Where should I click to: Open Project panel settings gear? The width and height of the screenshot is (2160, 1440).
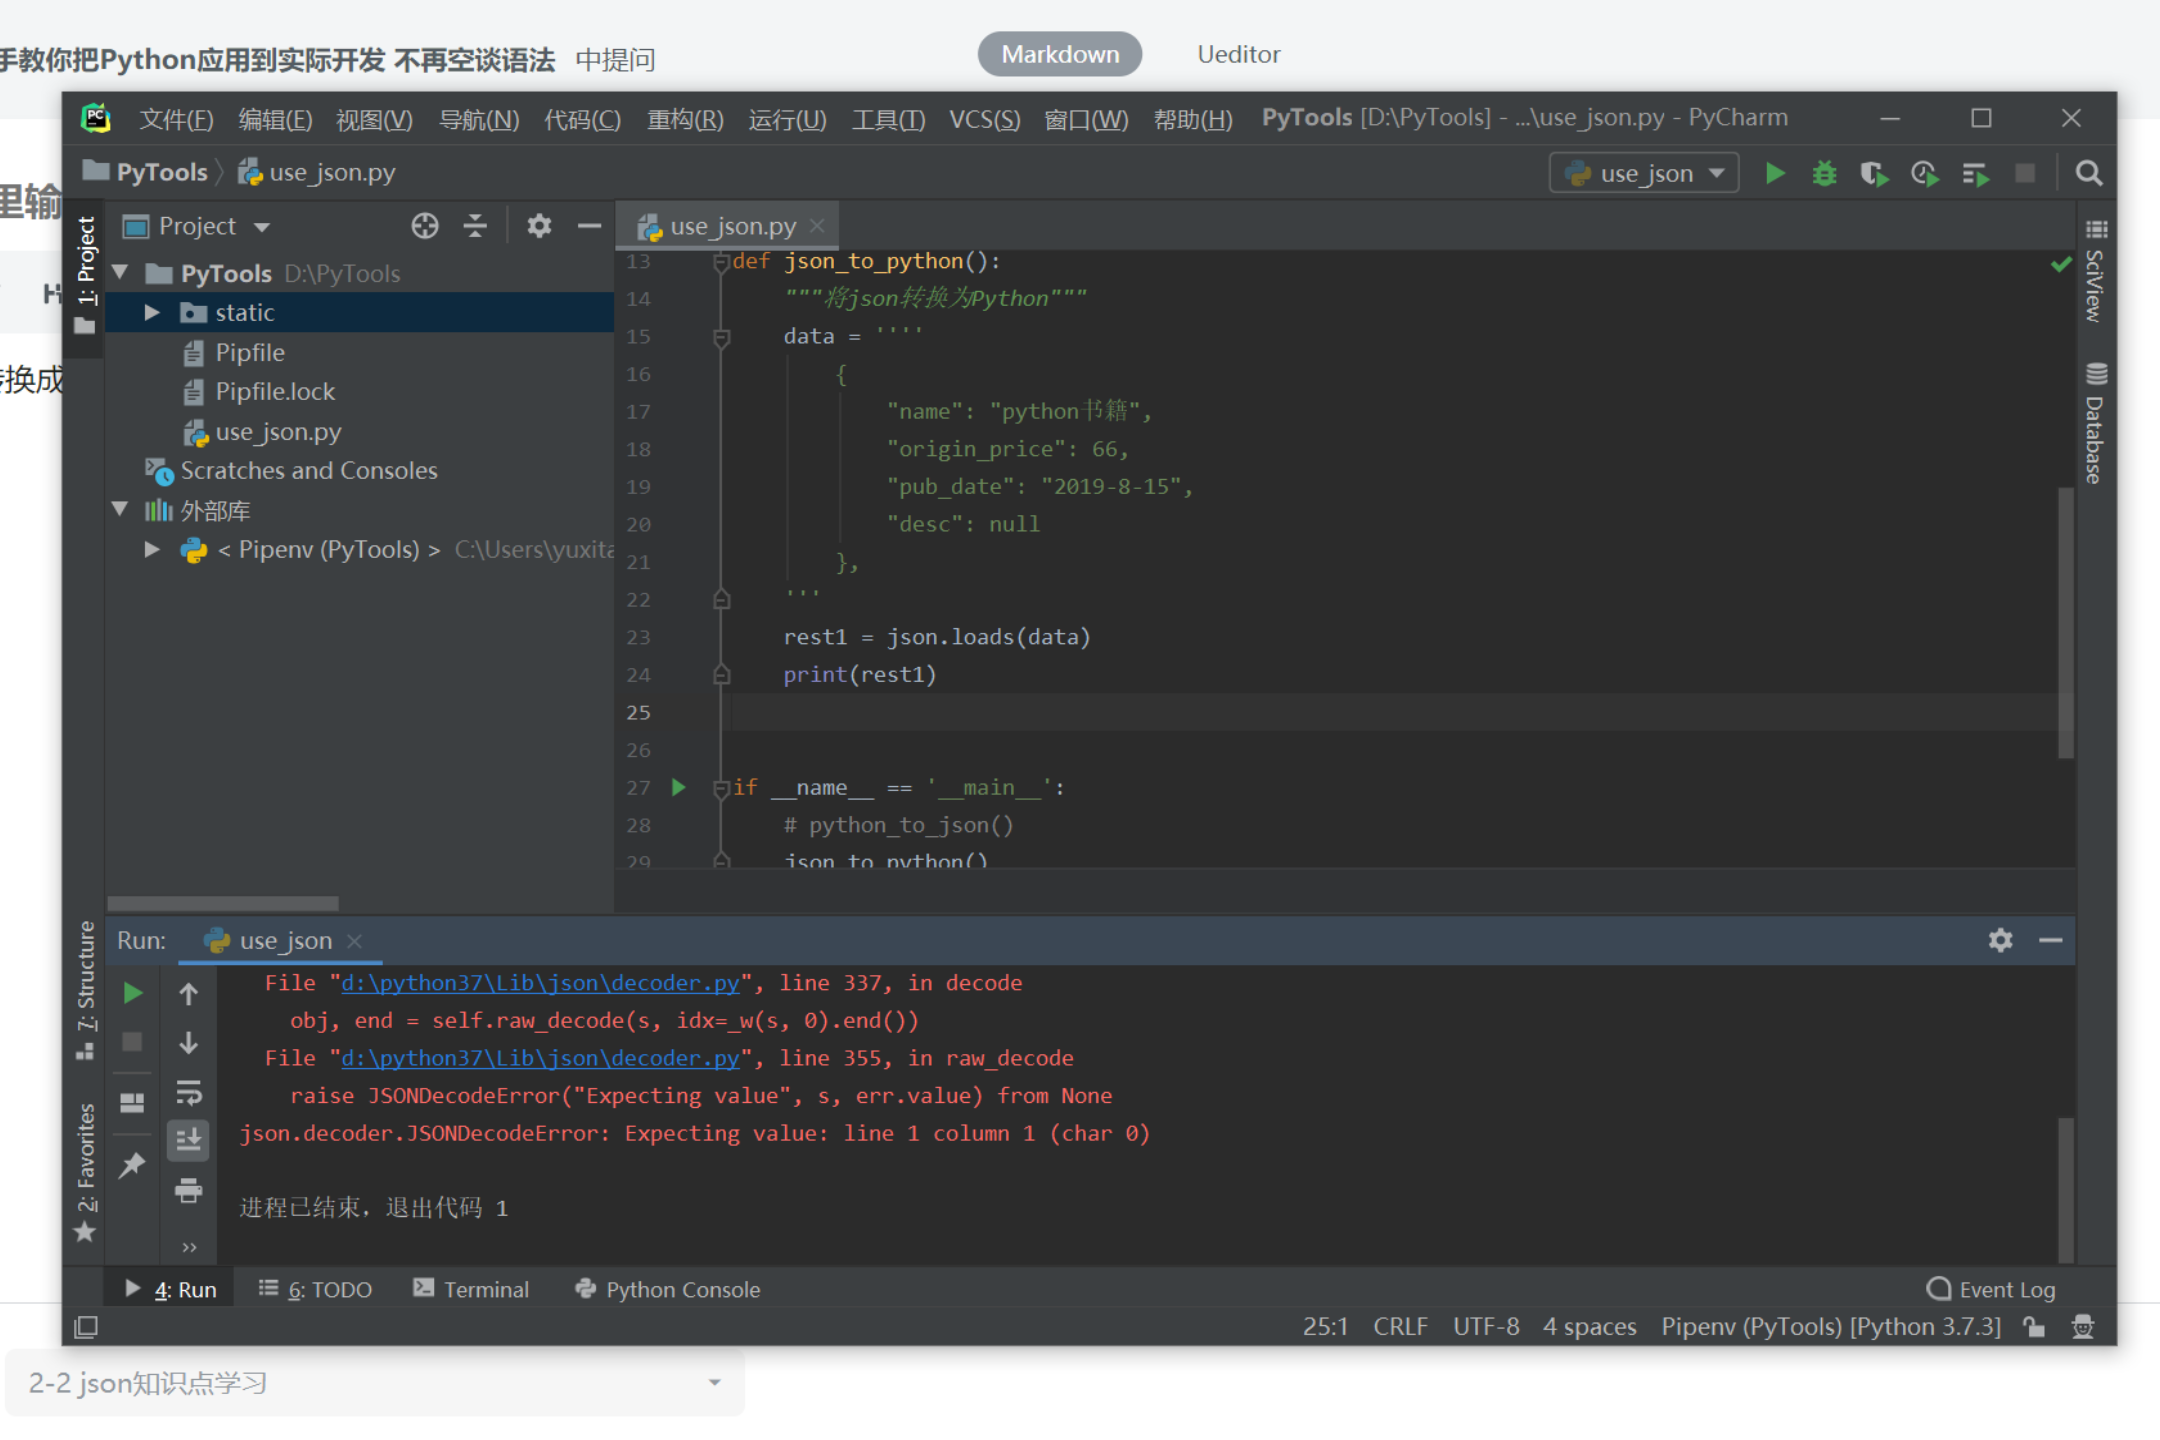(539, 226)
